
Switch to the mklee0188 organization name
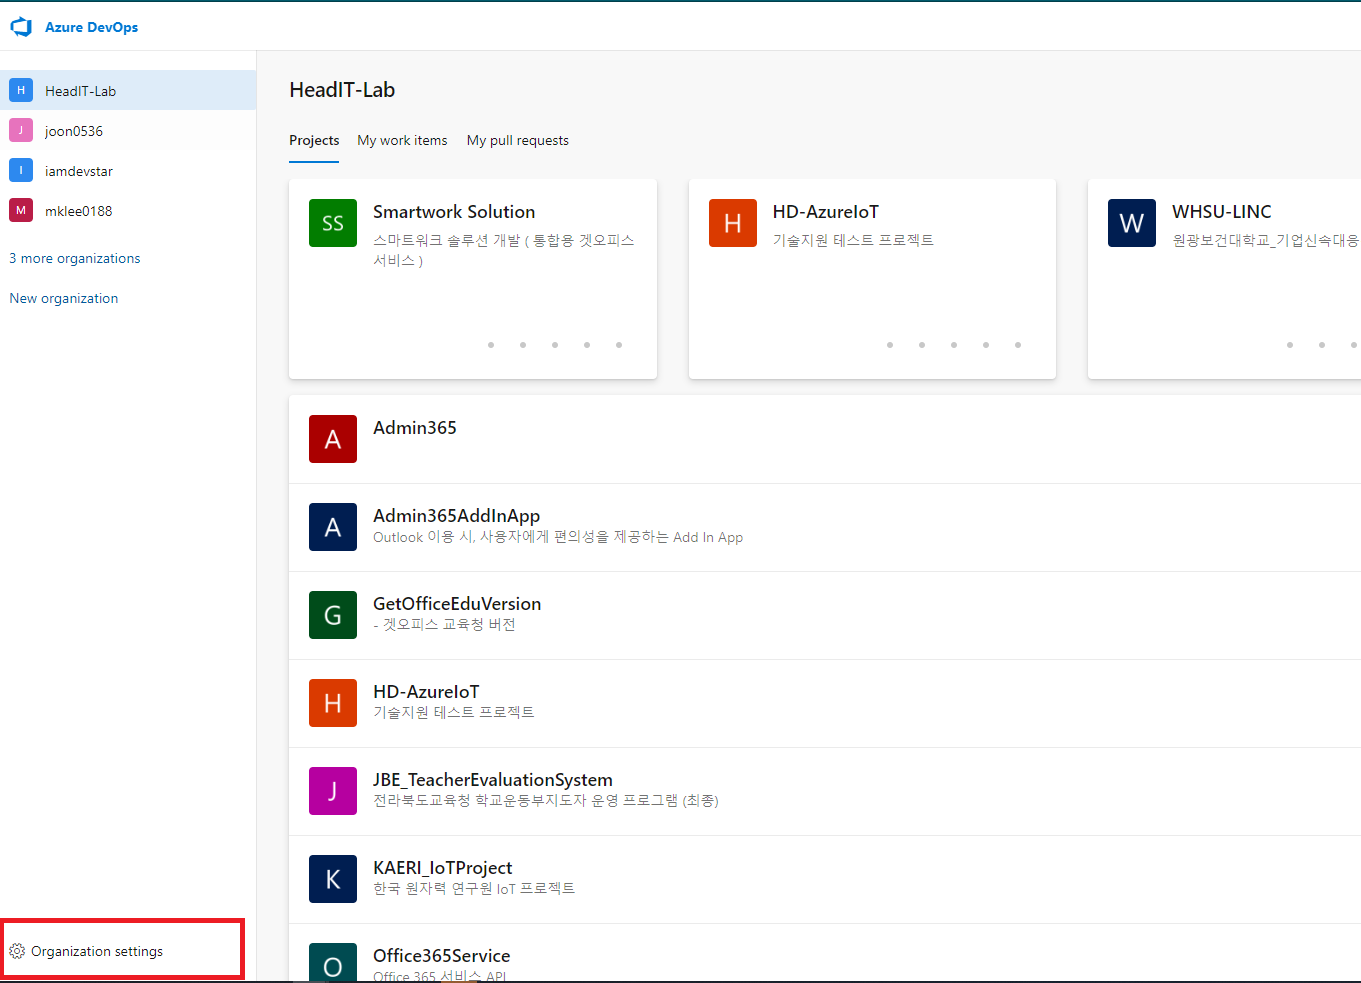pos(79,211)
